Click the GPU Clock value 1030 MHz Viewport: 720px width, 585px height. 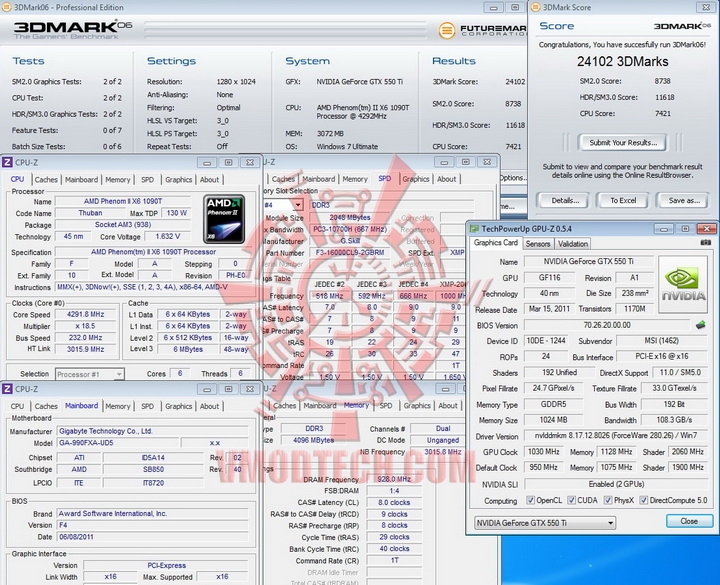coord(544,452)
